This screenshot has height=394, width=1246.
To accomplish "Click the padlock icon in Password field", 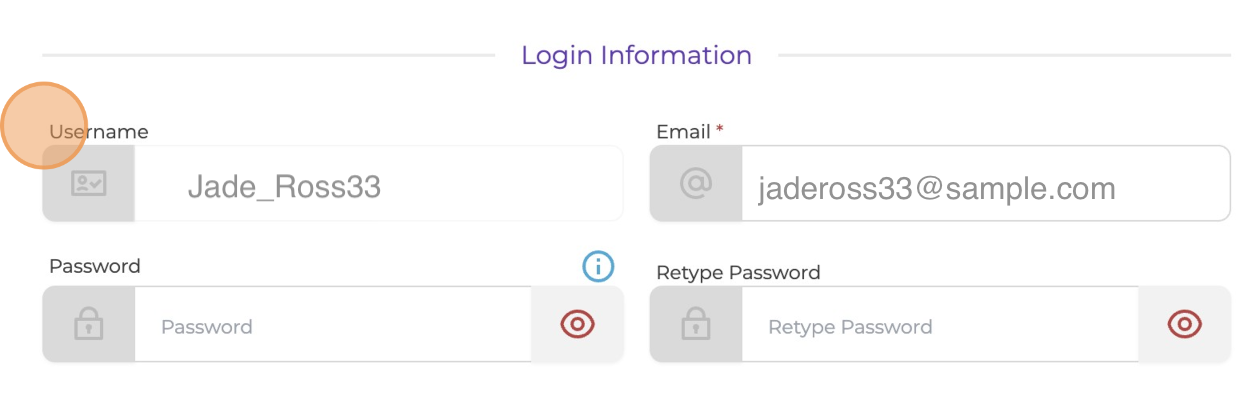I will [89, 324].
